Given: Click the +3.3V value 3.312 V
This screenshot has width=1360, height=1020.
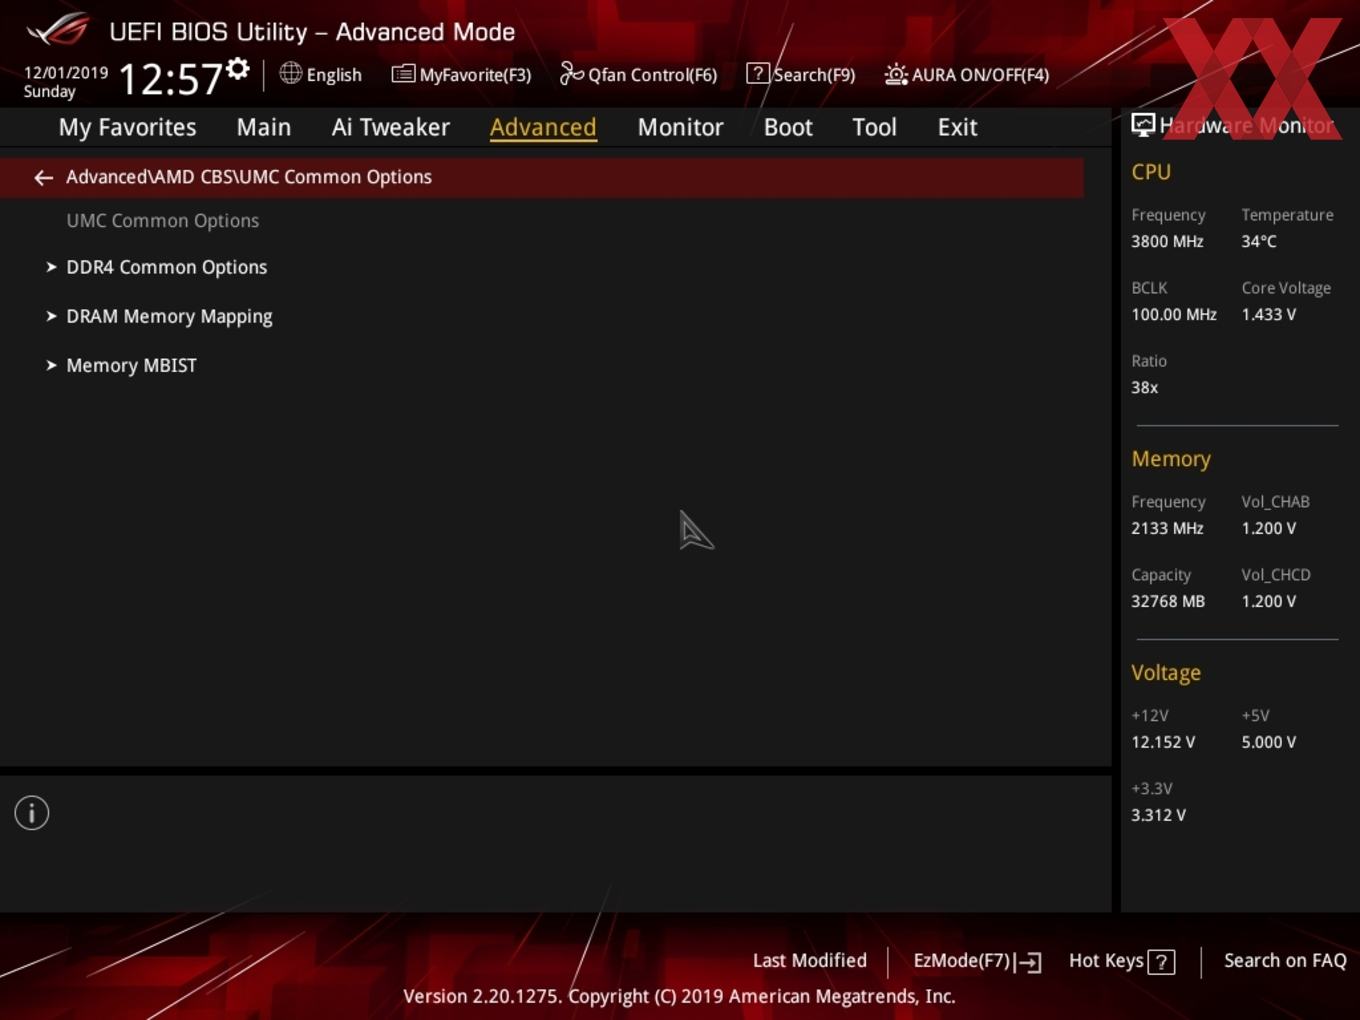Looking at the screenshot, I should click(1159, 815).
